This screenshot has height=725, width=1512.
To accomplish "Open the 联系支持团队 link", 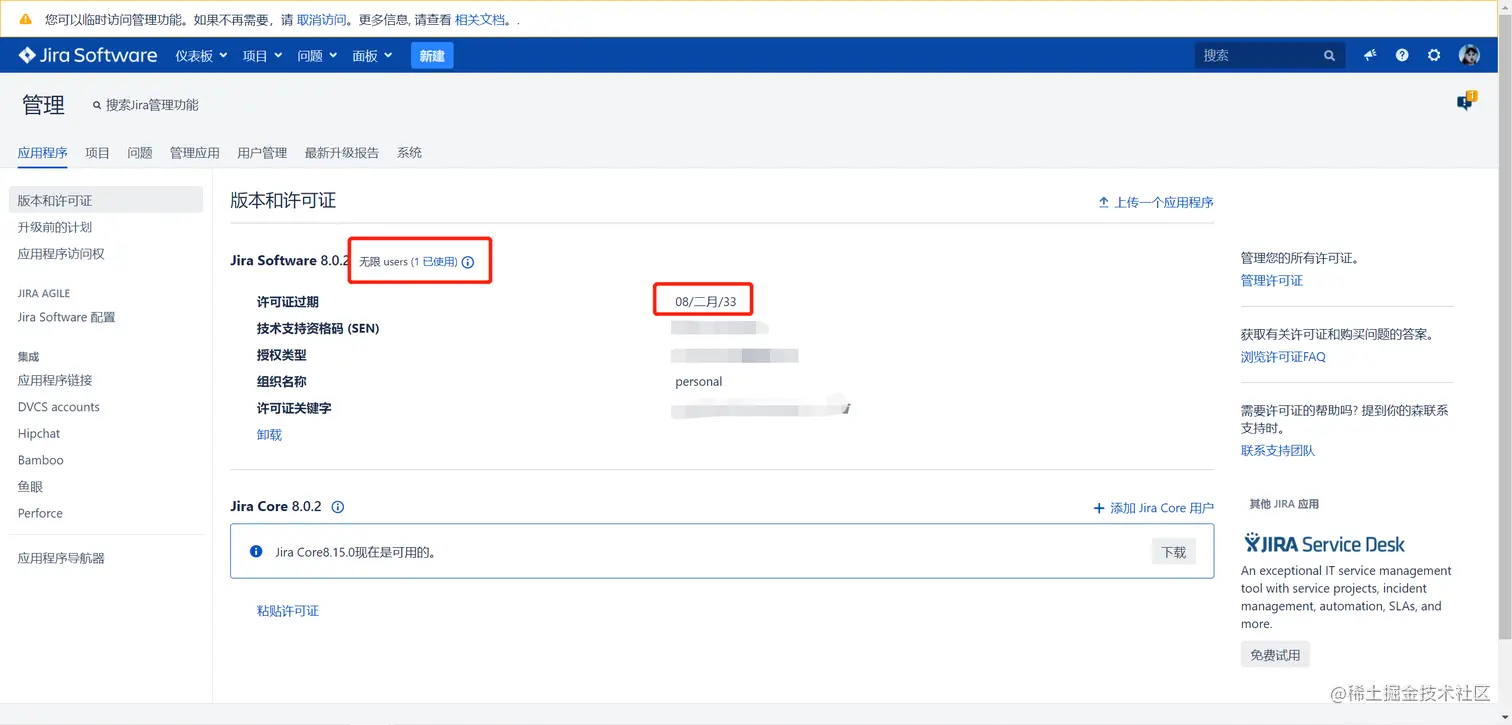I will 1278,451.
